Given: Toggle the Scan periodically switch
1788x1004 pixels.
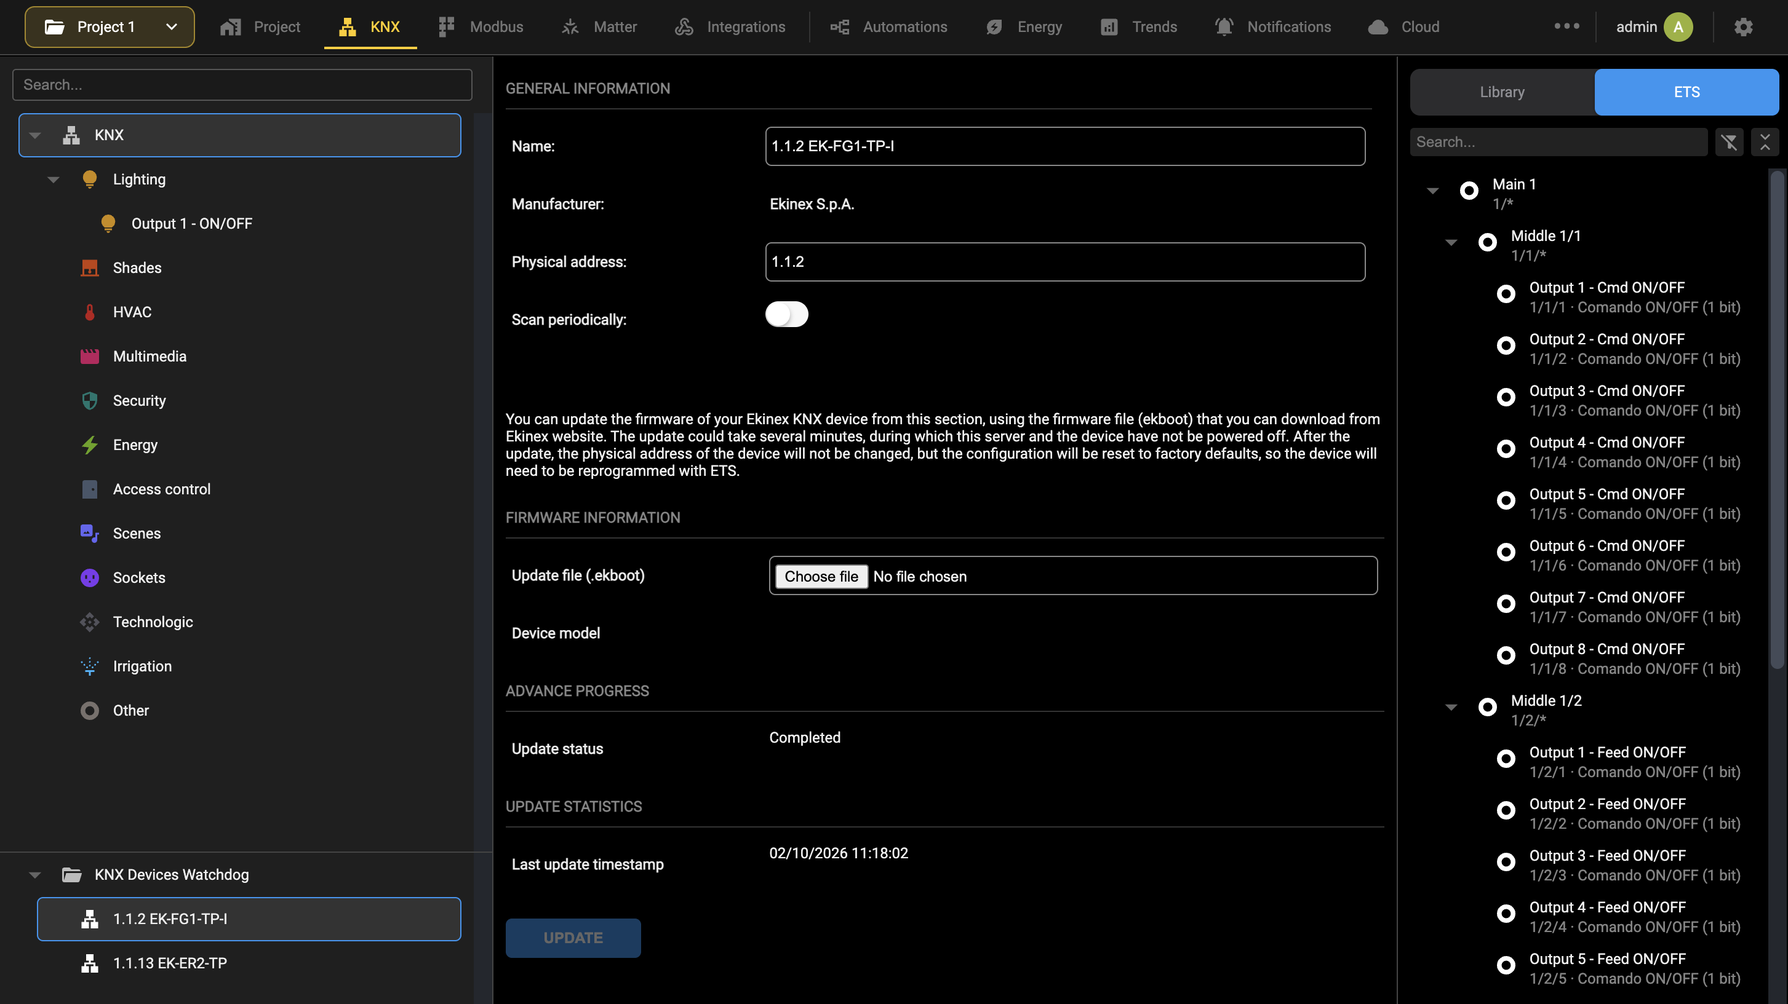Looking at the screenshot, I should 787,314.
